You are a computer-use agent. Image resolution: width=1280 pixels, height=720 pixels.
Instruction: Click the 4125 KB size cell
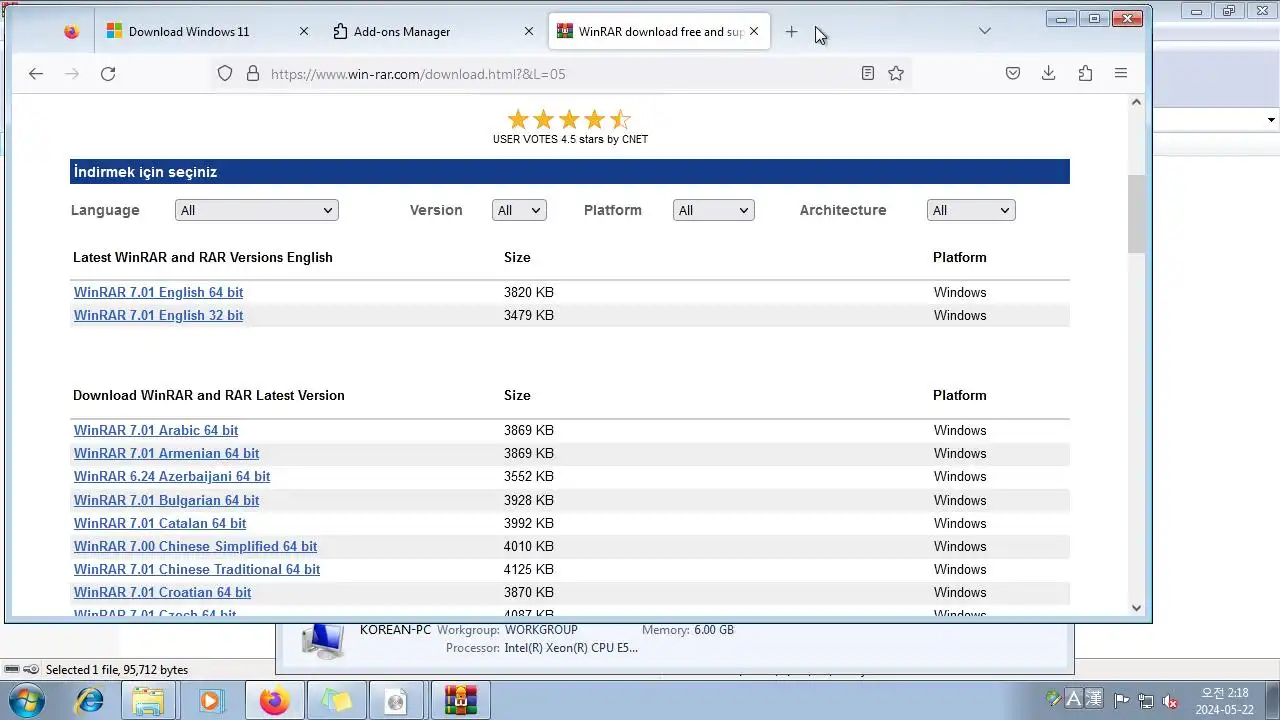[529, 569]
